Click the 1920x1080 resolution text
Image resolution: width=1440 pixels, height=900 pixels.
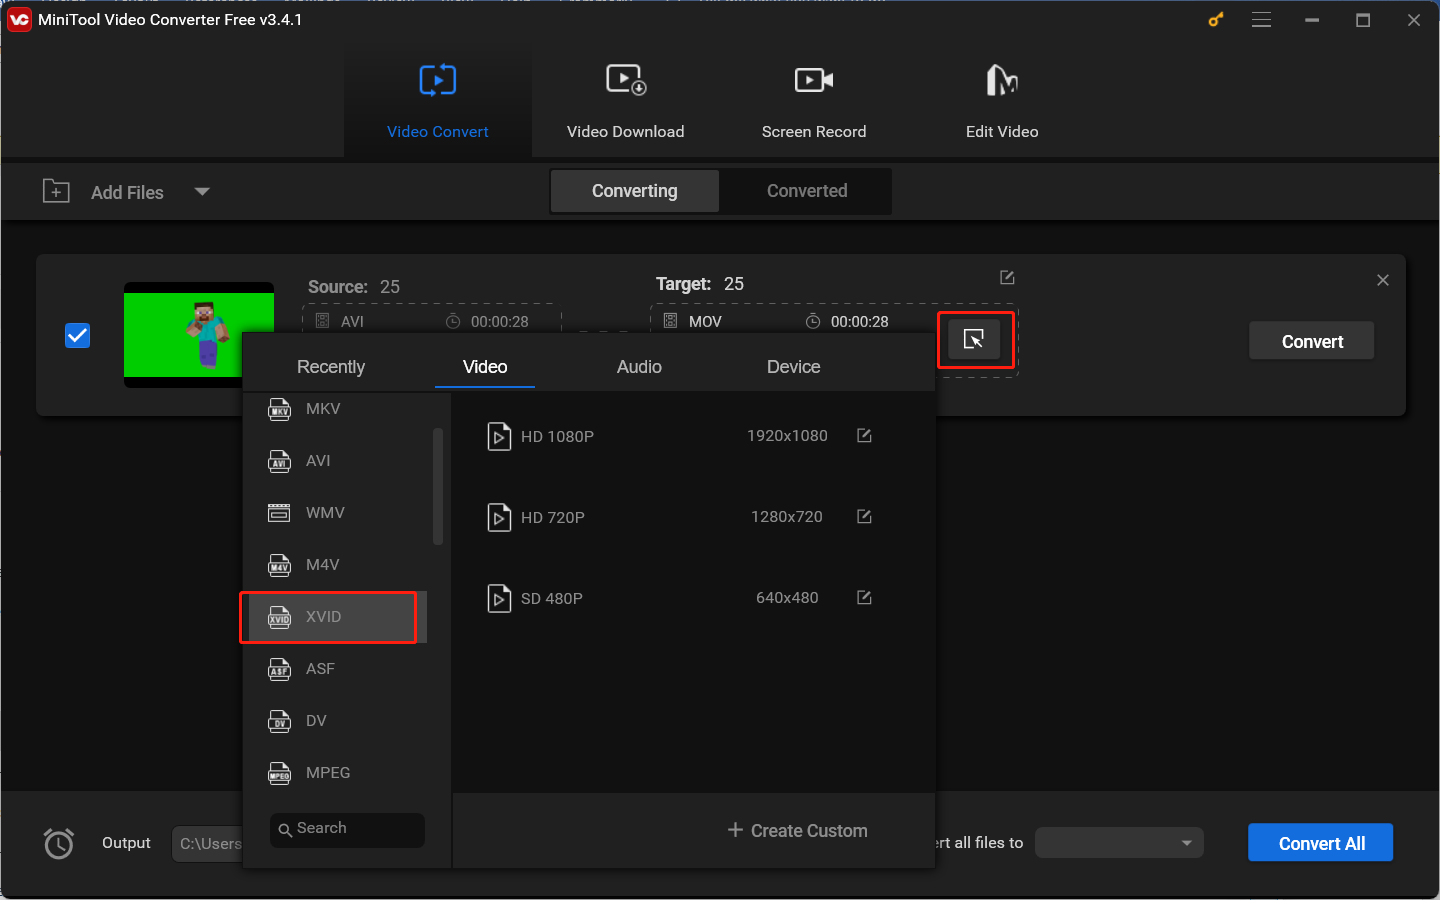pos(787,436)
